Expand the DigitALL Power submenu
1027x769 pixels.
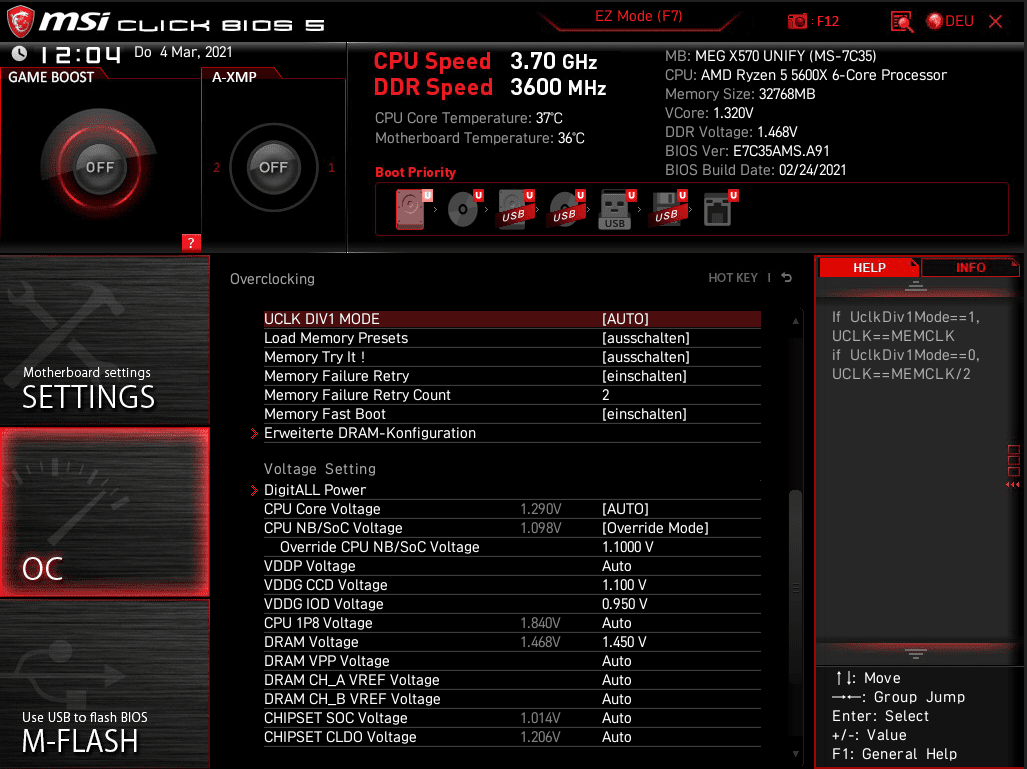(314, 490)
